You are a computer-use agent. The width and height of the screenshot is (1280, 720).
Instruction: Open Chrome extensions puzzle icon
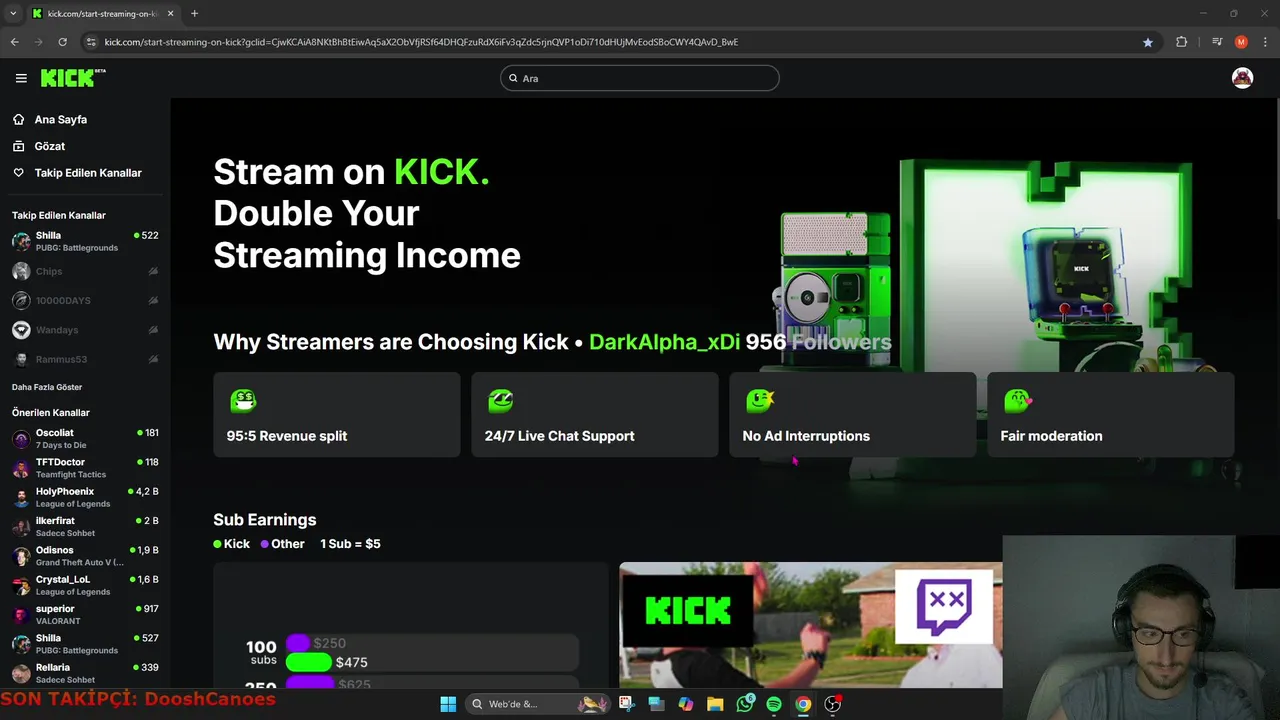(1181, 42)
